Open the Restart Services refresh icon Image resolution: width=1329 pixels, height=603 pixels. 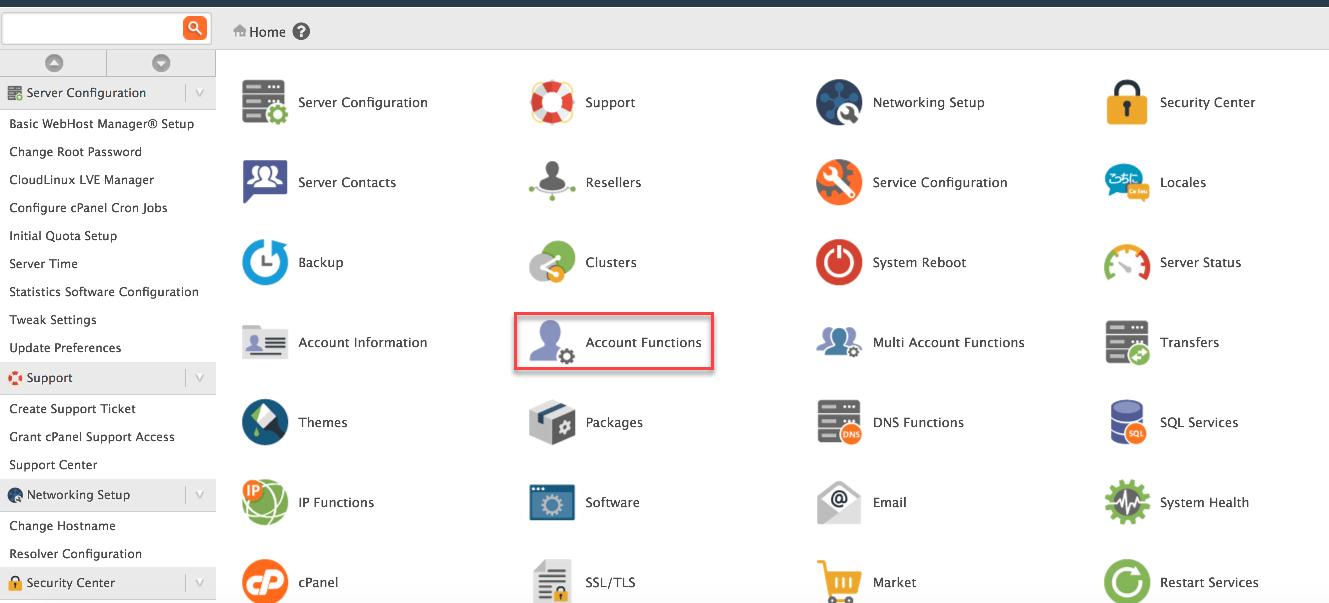[1127, 582]
